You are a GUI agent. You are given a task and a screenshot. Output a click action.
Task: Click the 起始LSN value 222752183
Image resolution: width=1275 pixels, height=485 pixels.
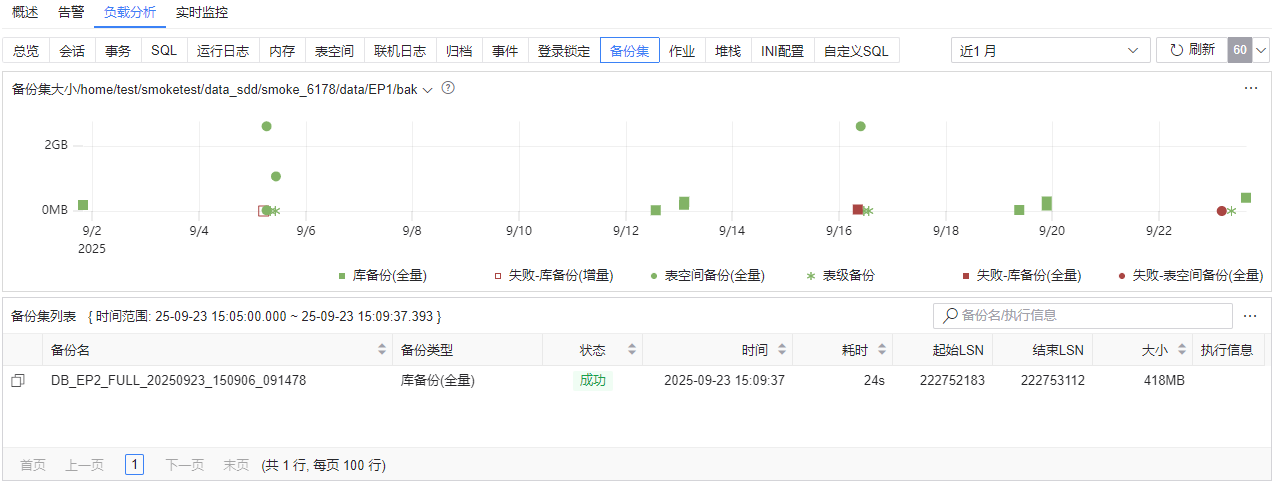951,381
